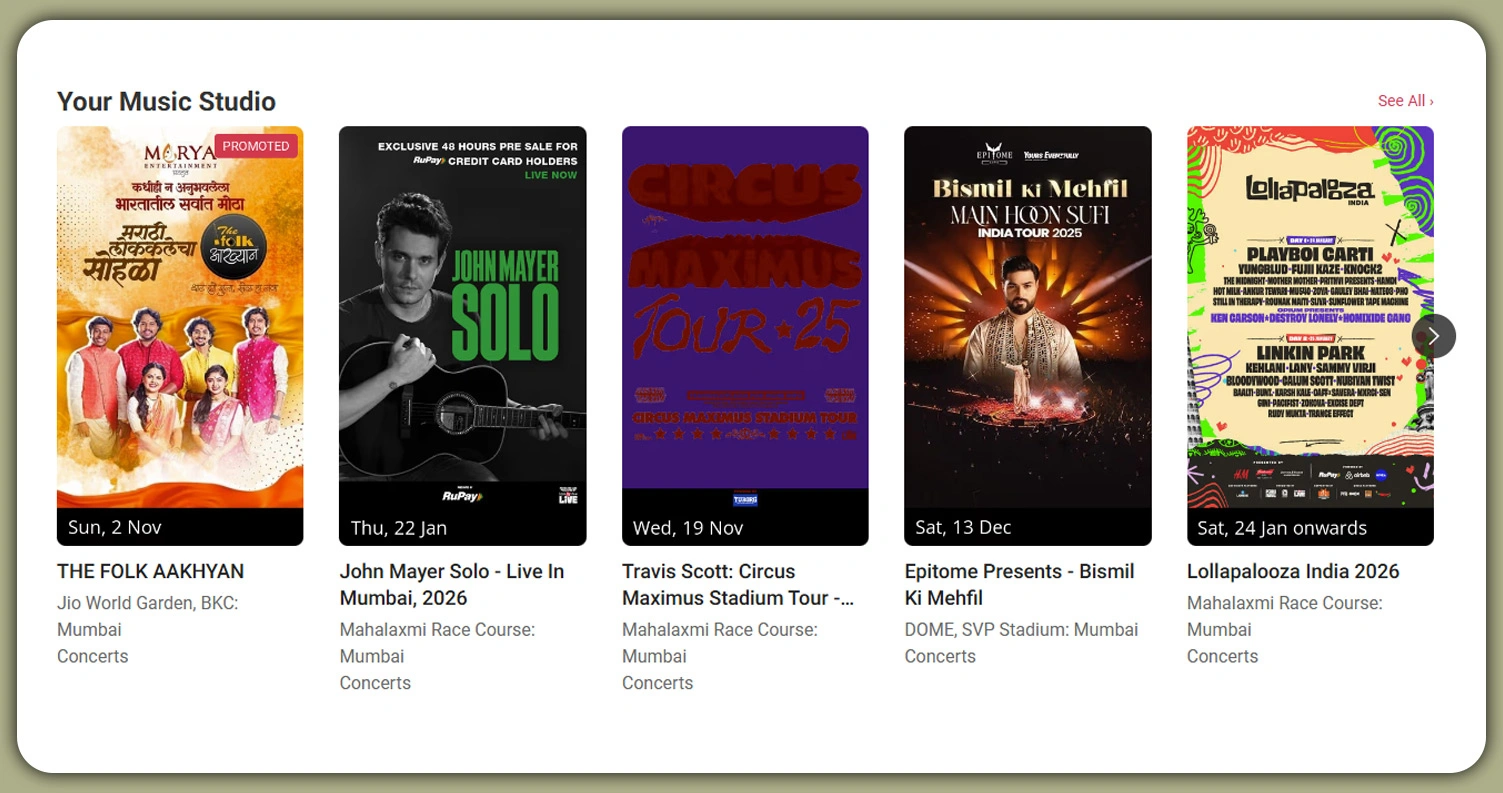Click THE FOLK AAKHYAN title text

[150, 571]
